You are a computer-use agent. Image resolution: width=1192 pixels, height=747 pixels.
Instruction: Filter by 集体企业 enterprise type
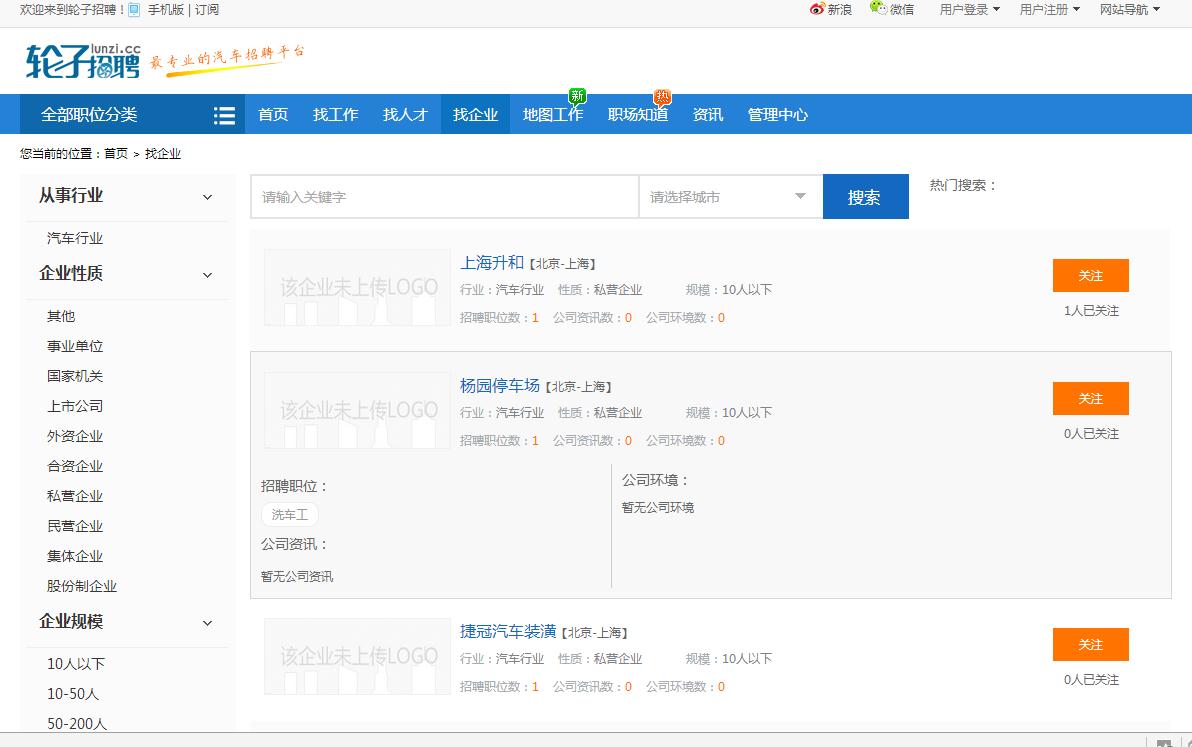74,556
